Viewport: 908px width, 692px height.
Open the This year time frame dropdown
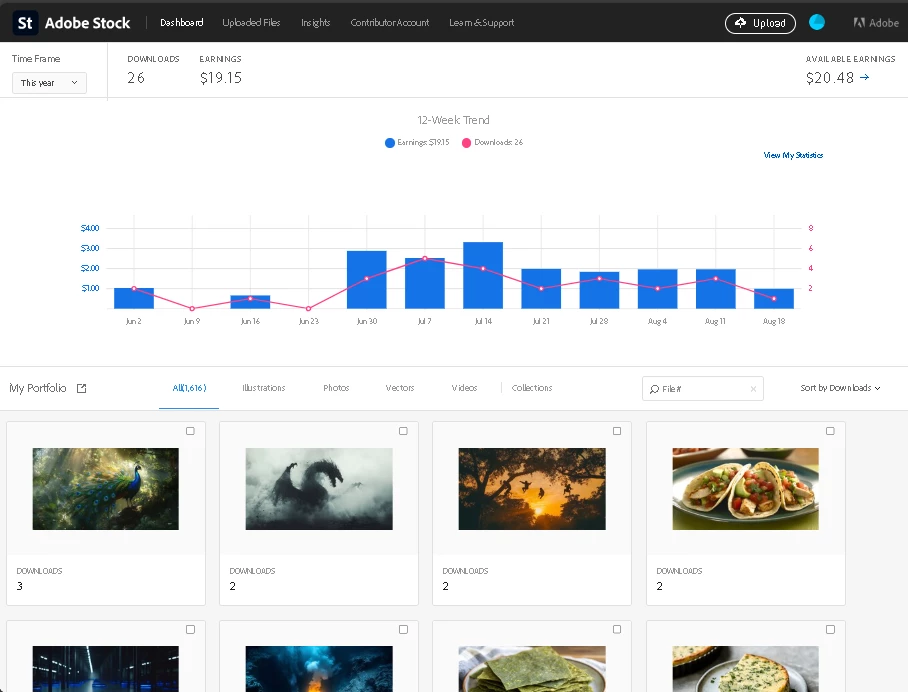click(49, 83)
